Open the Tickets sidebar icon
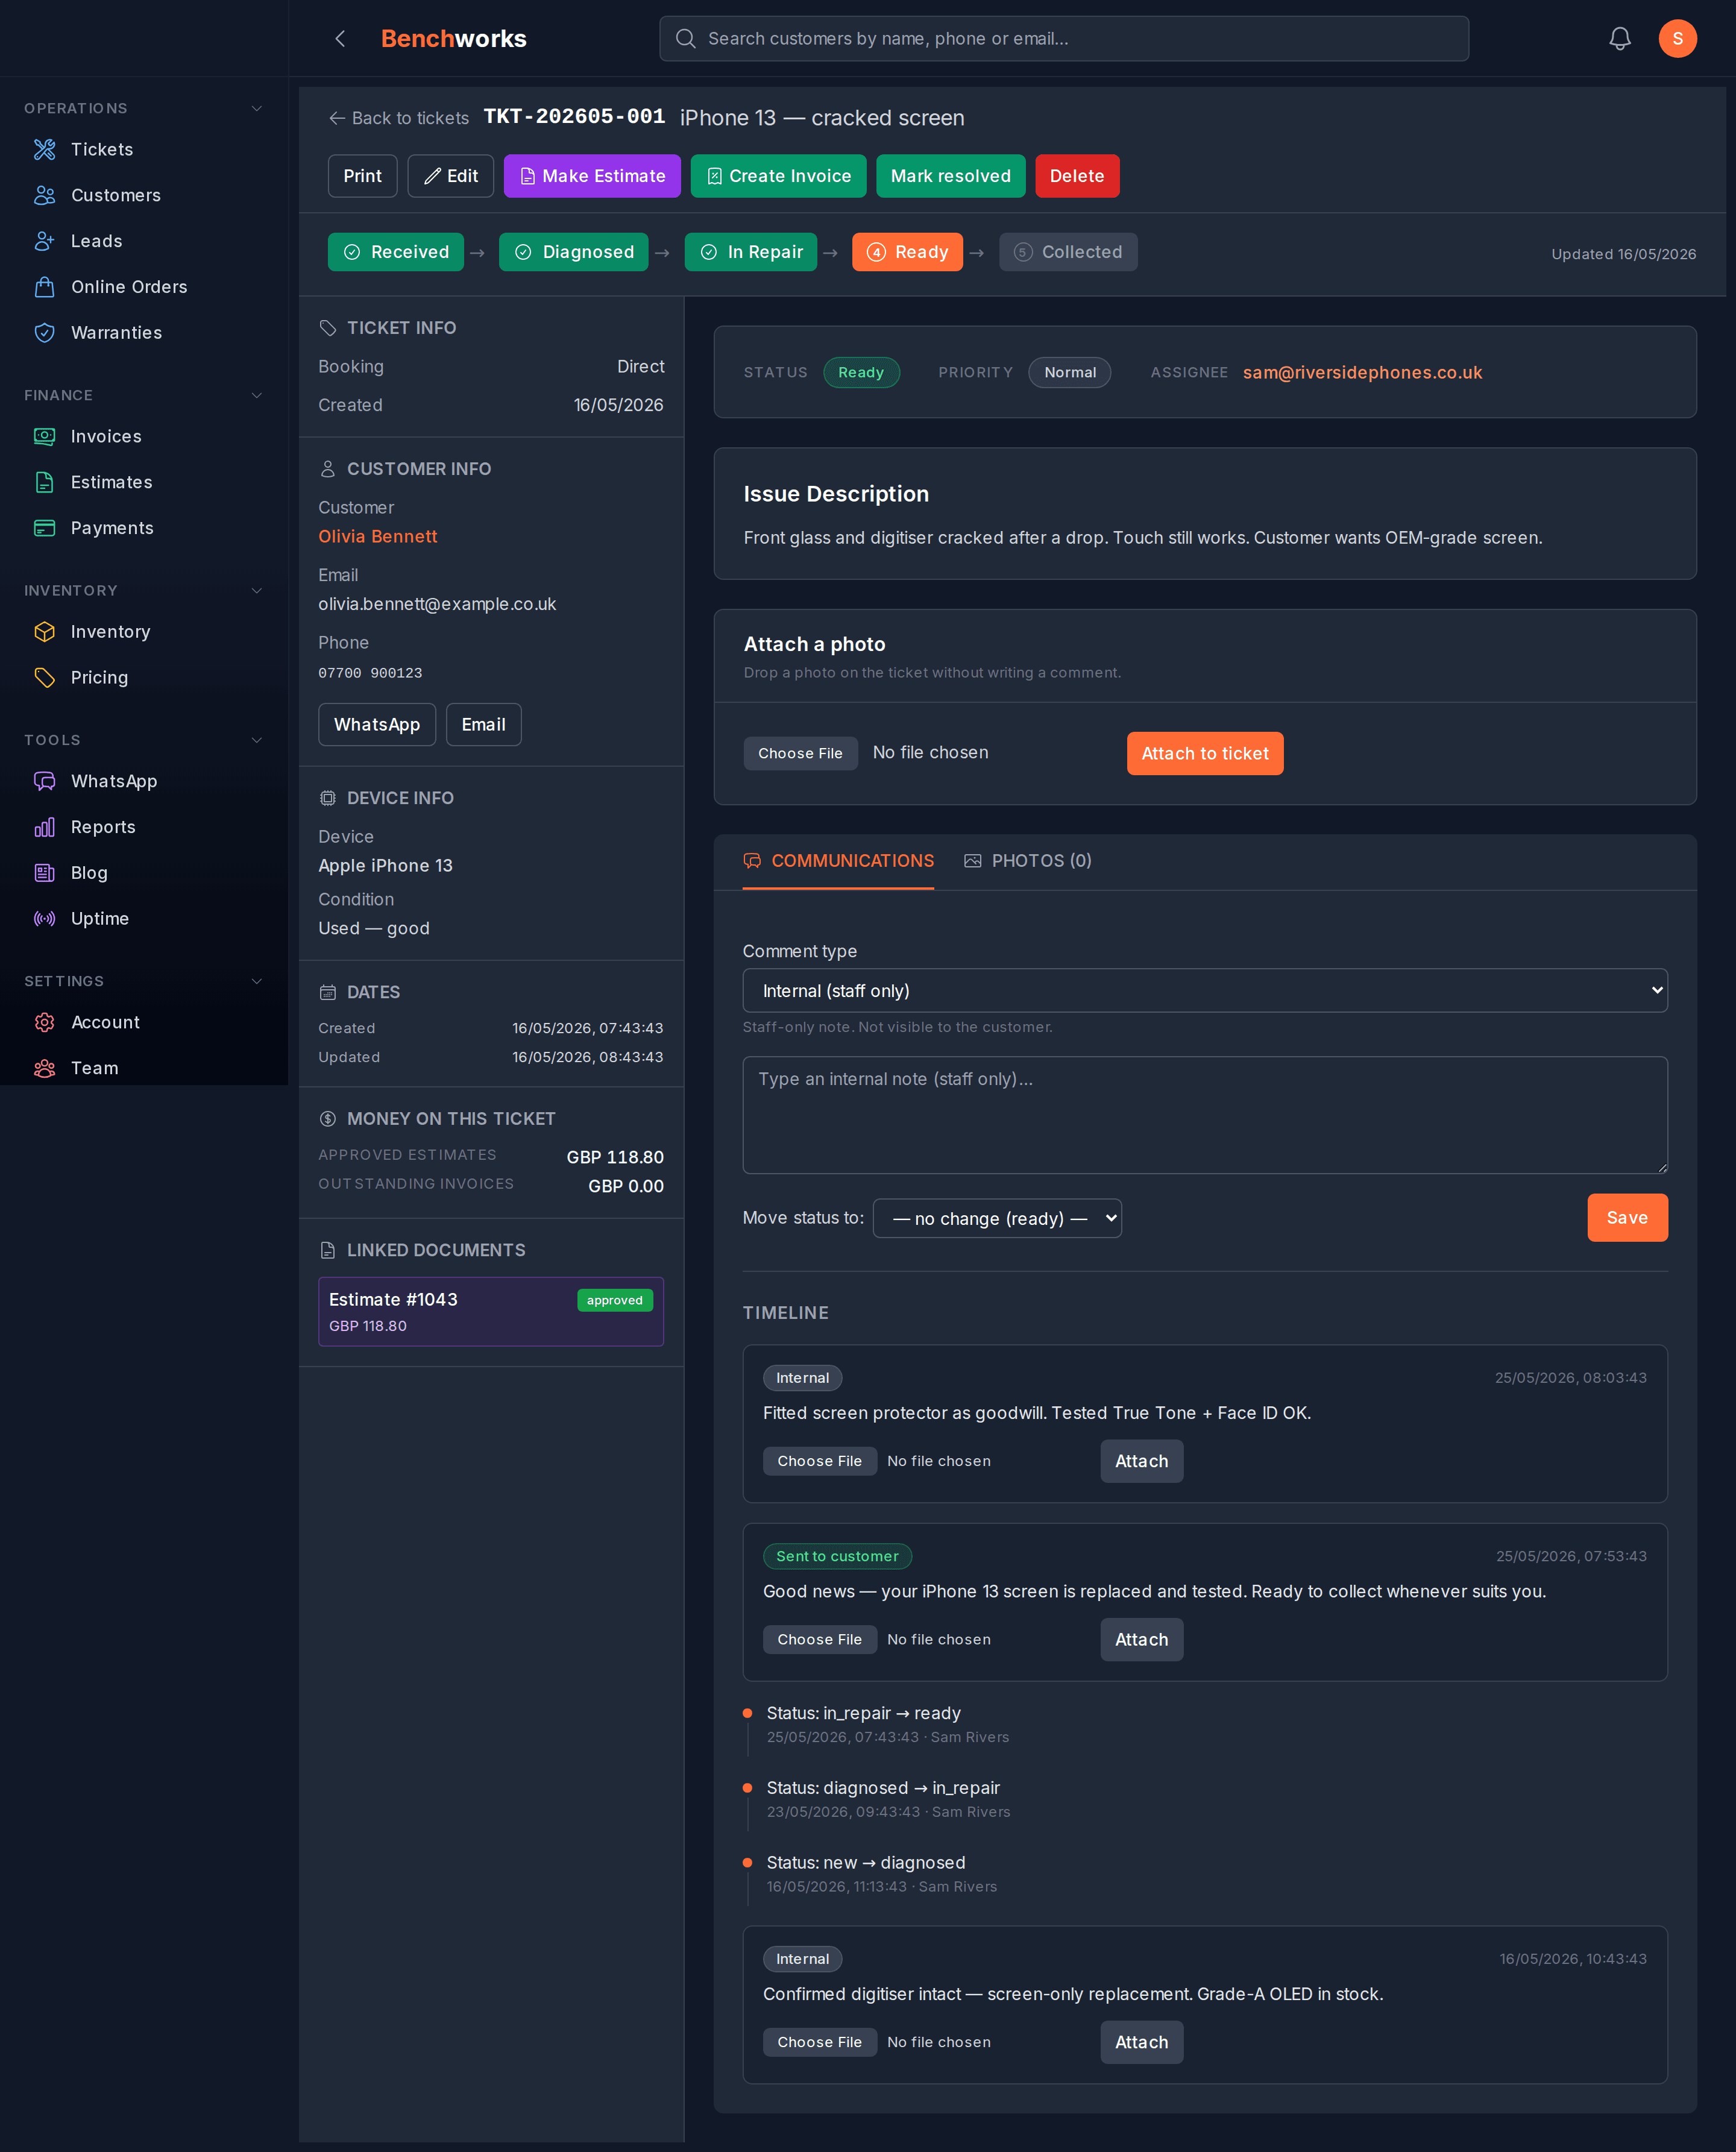This screenshot has width=1736, height=2152. 45,150
